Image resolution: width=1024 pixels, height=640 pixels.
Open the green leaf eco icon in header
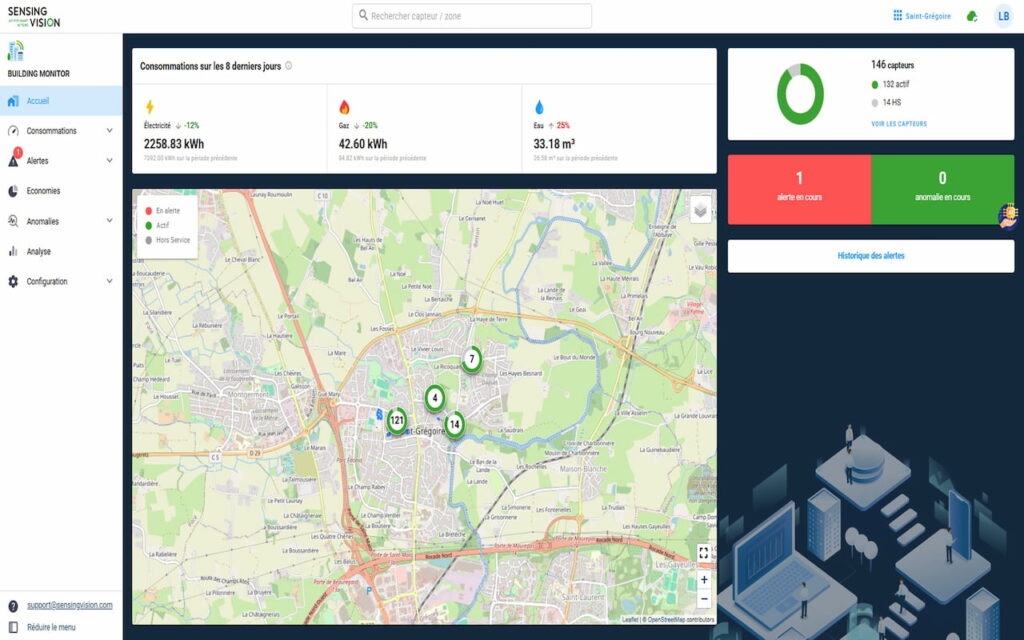(972, 16)
